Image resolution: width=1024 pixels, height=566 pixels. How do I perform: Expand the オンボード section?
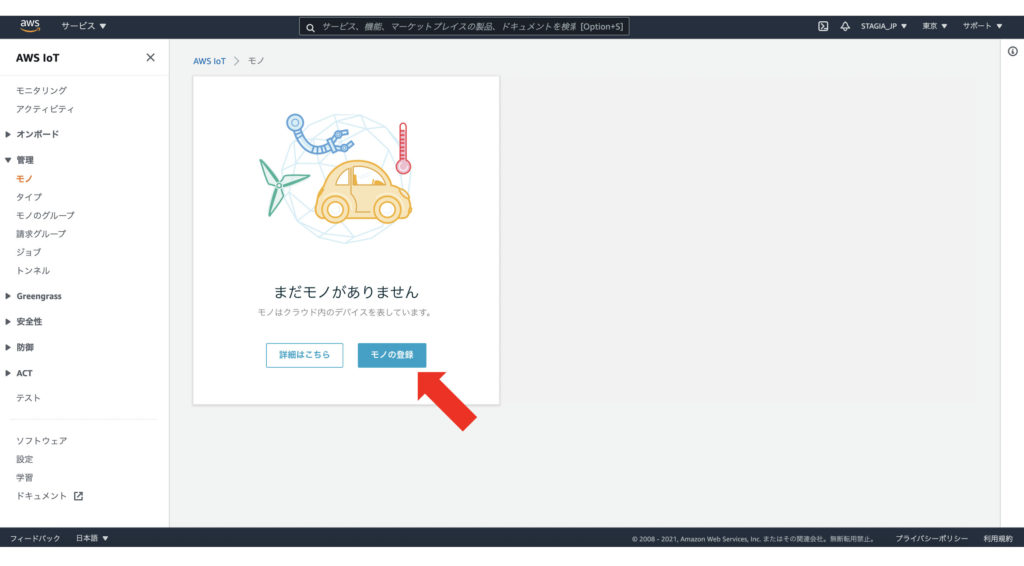pos(37,134)
